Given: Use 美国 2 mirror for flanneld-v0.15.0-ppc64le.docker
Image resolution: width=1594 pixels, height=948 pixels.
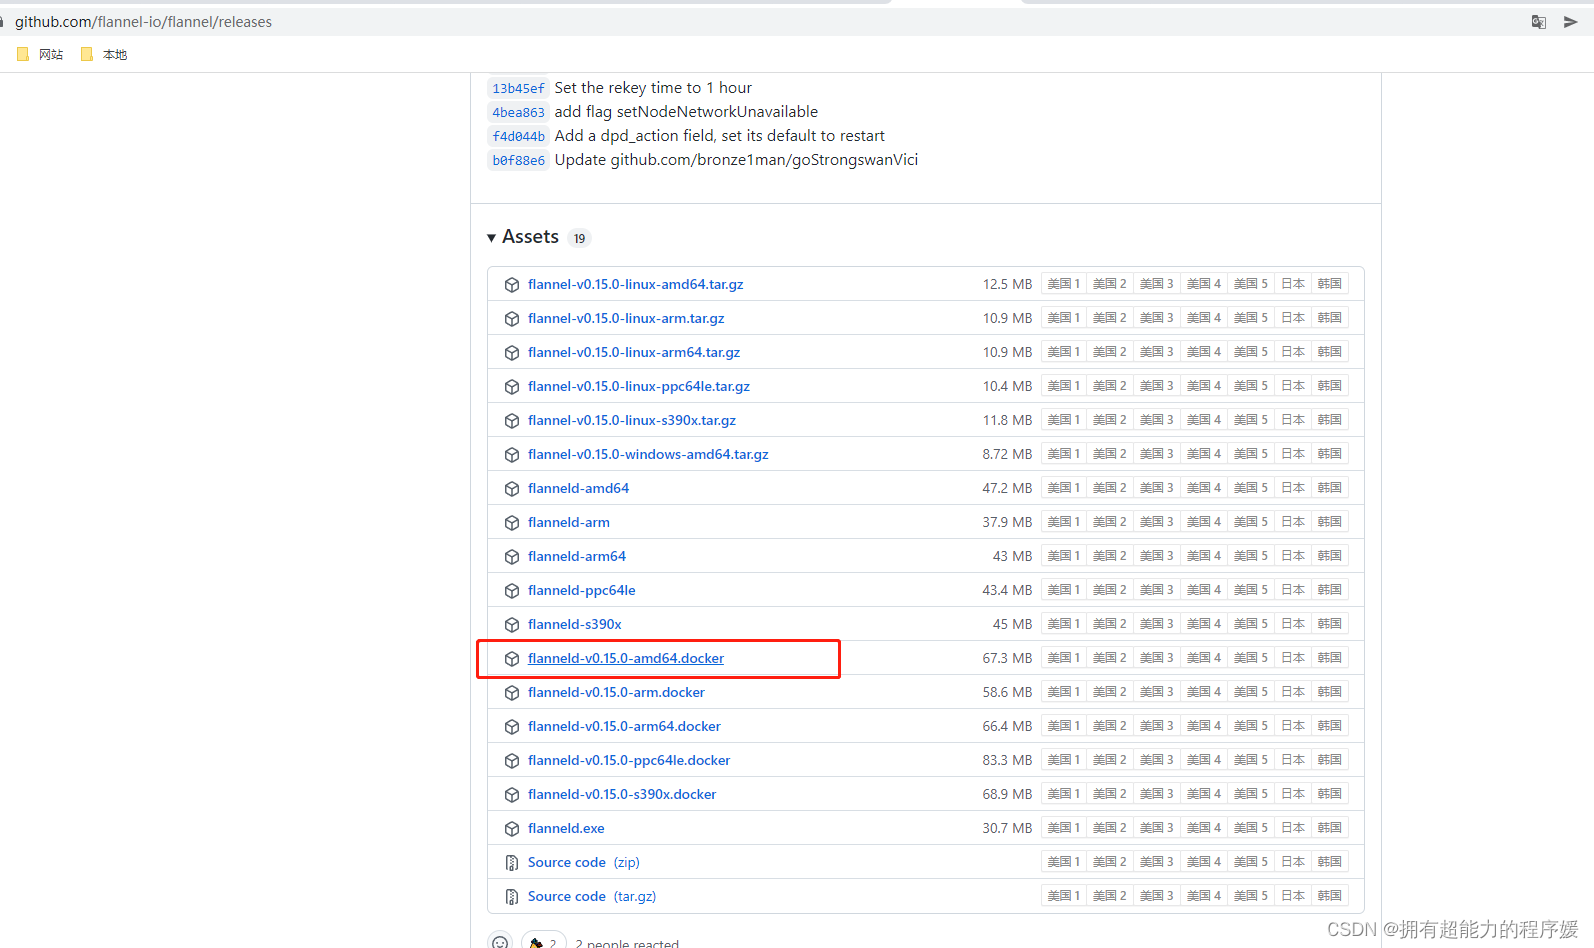Looking at the screenshot, I should click(x=1110, y=760).
